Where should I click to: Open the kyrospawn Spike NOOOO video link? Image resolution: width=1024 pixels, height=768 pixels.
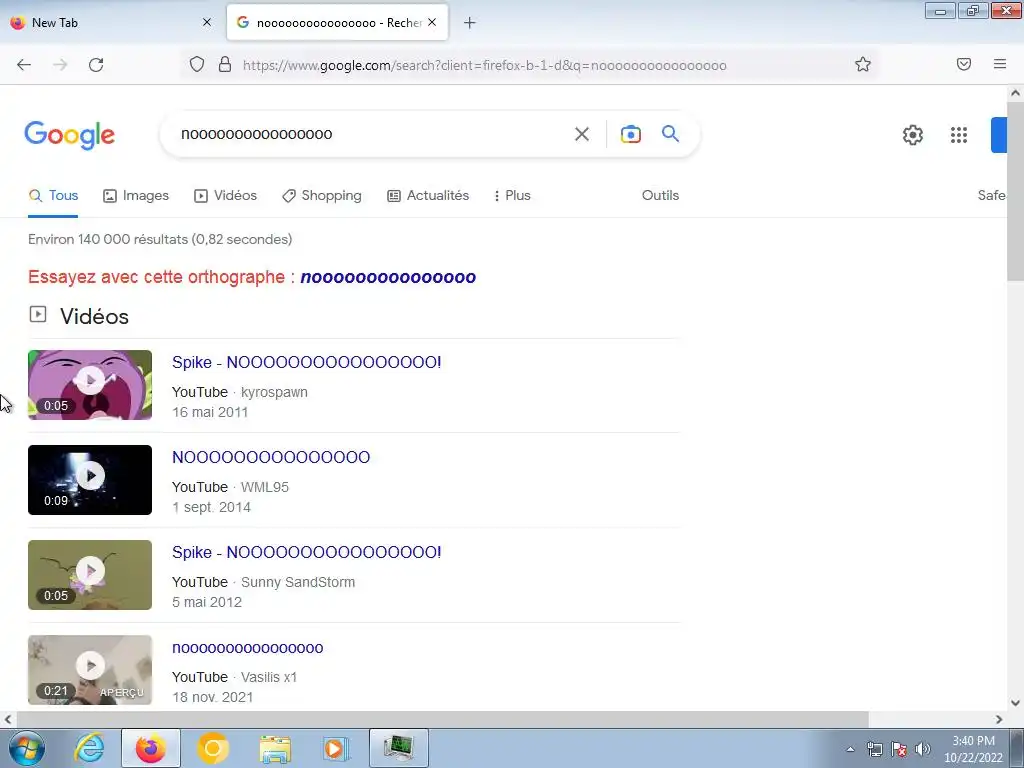(306, 362)
